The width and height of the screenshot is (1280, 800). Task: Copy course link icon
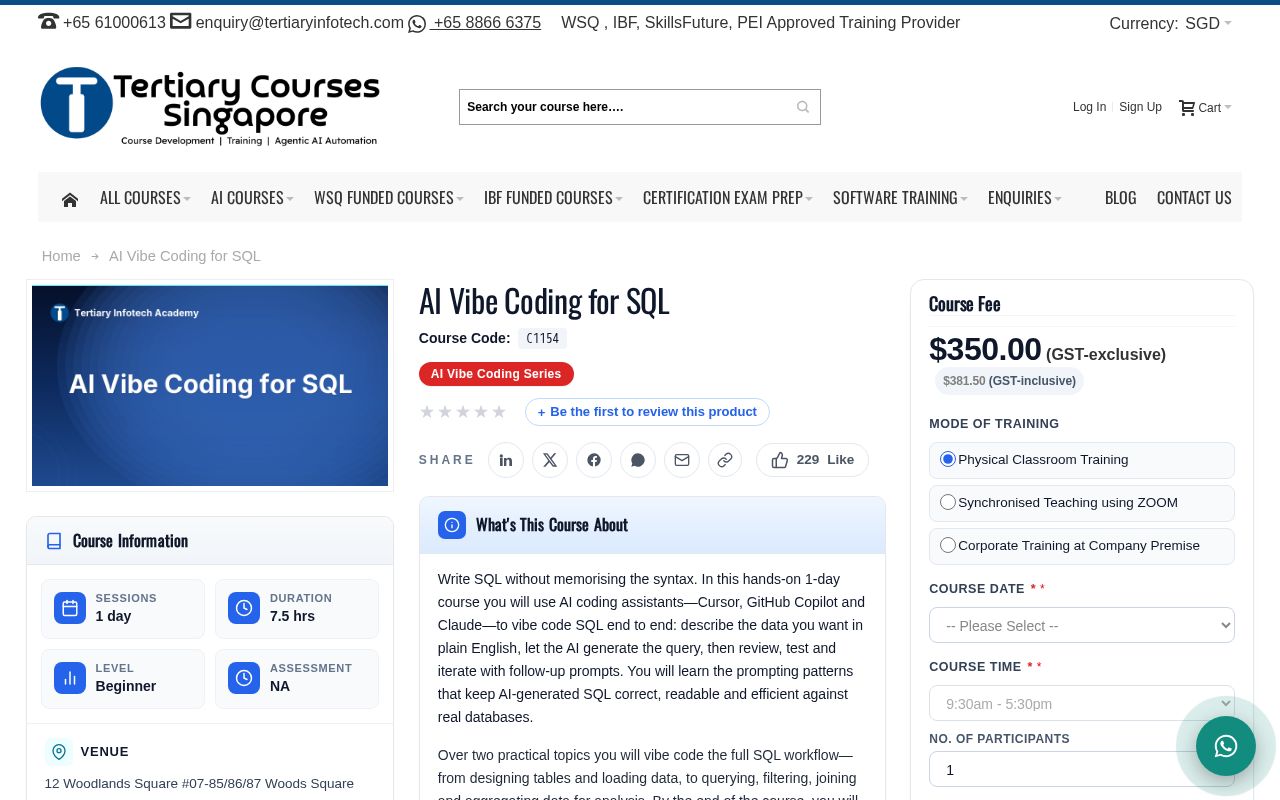click(725, 460)
